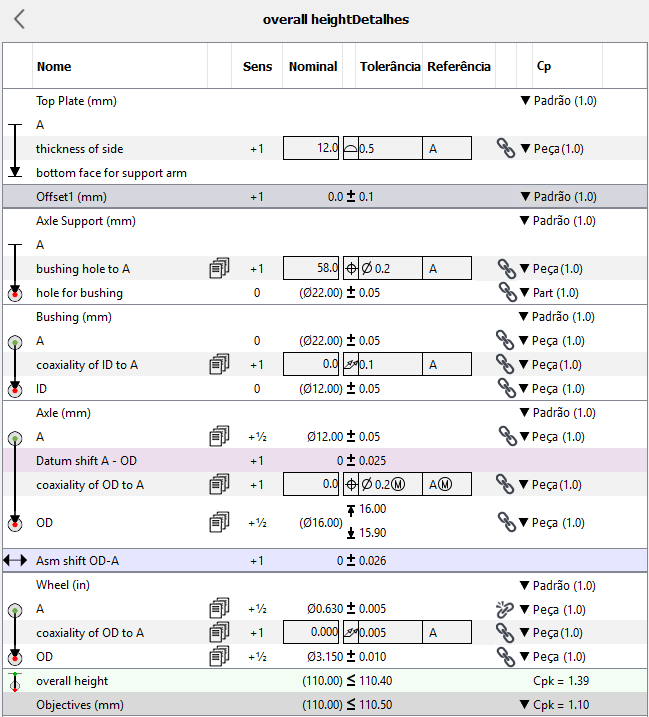This screenshot has width=649, height=717.
Task: Click copies icon on Wheel OD row
Action: tap(219, 657)
